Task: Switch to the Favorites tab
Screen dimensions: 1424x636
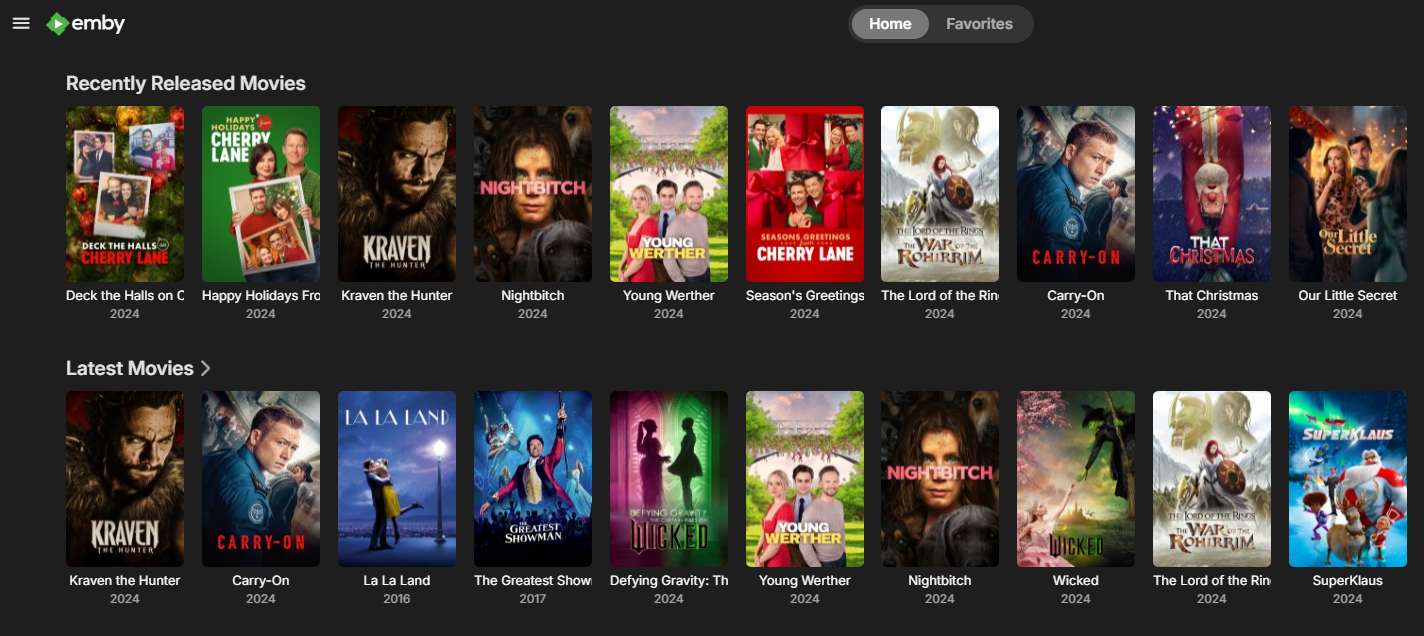Action: (x=979, y=24)
